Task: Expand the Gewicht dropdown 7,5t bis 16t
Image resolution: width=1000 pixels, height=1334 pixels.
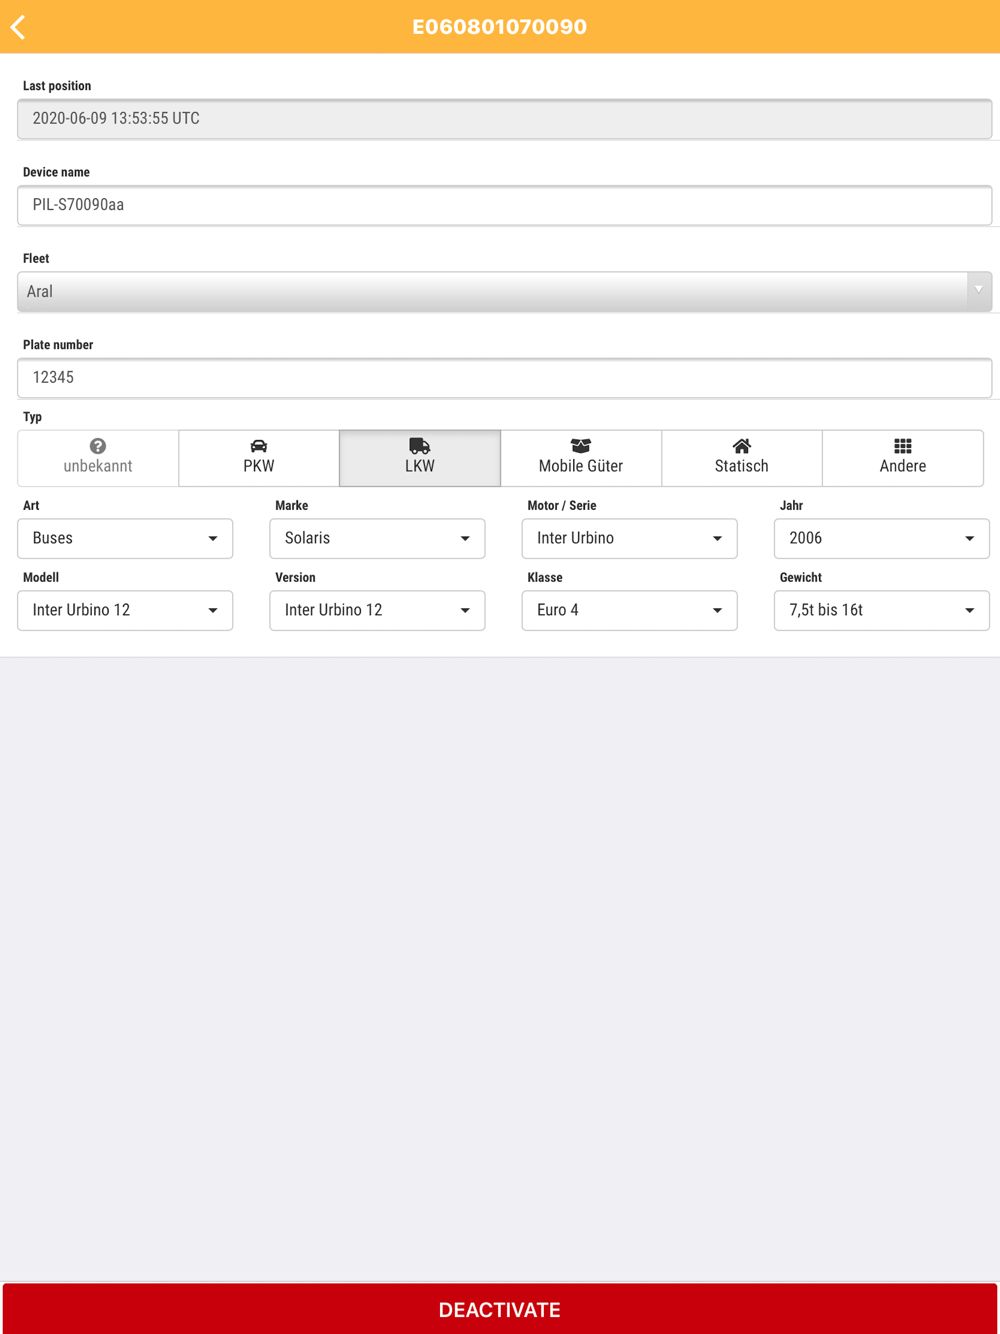Action: pyautogui.click(x=881, y=610)
